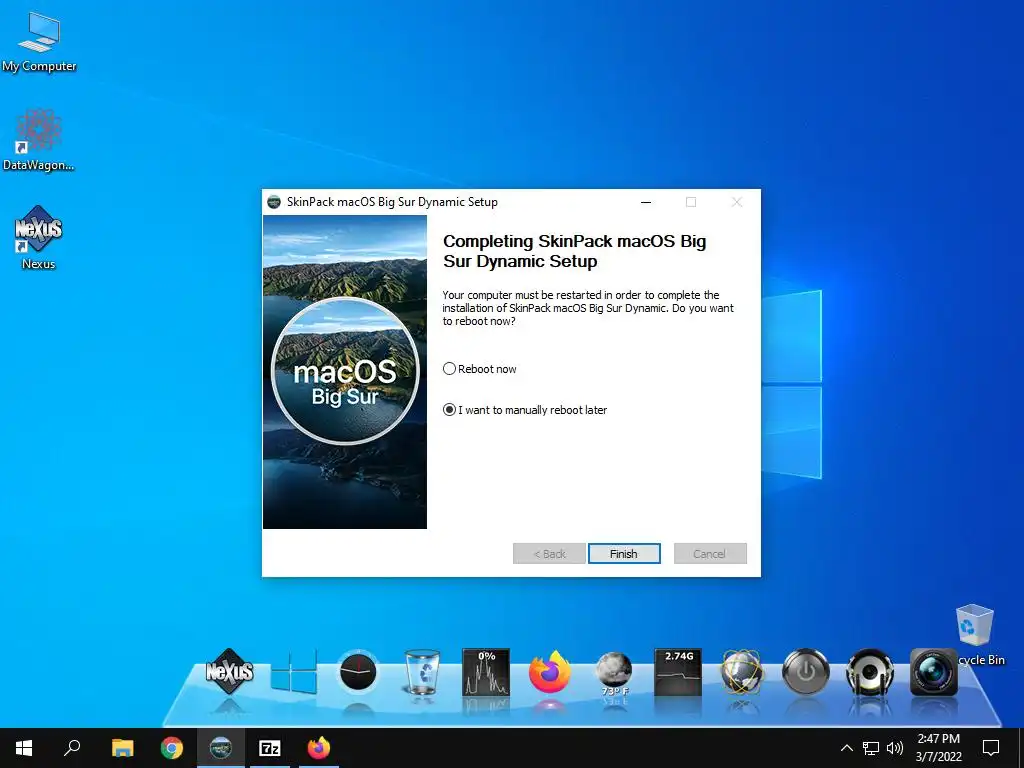This screenshot has width=1024, height=768.
Task: Click the CPU usage meter in dock
Action: point(486,672)
